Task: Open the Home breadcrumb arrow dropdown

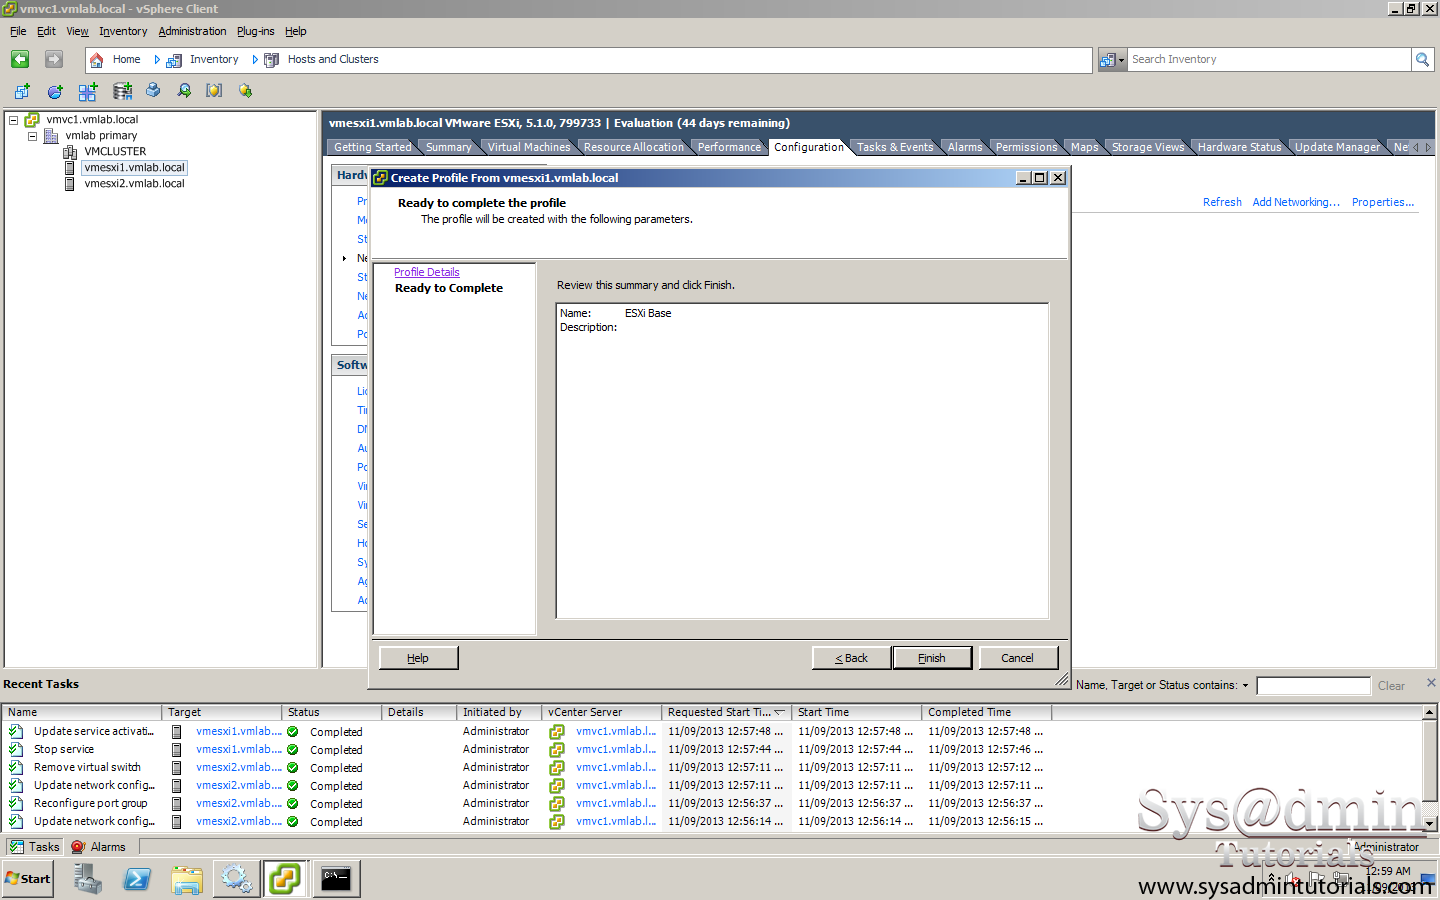Action: coord(157,60)
